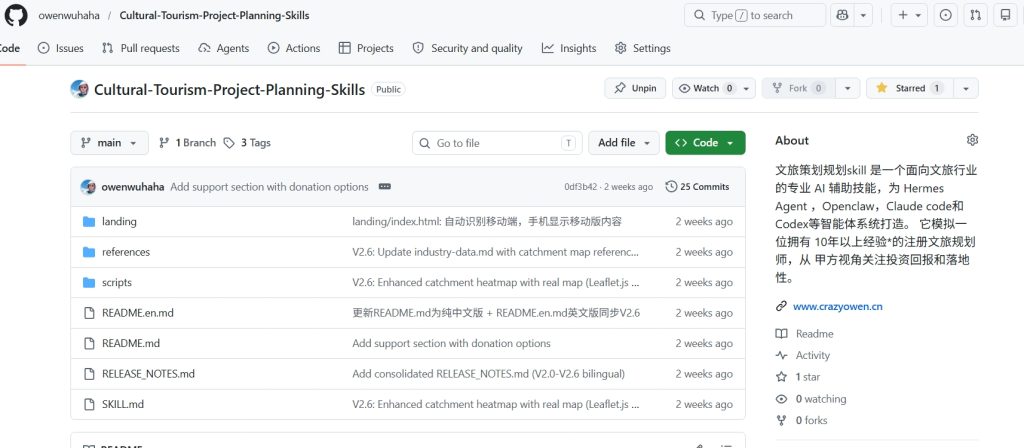The width and height of the screenshot is (1024, 448).
Task: Open the notifications inbox icon
Action: 1006,15
